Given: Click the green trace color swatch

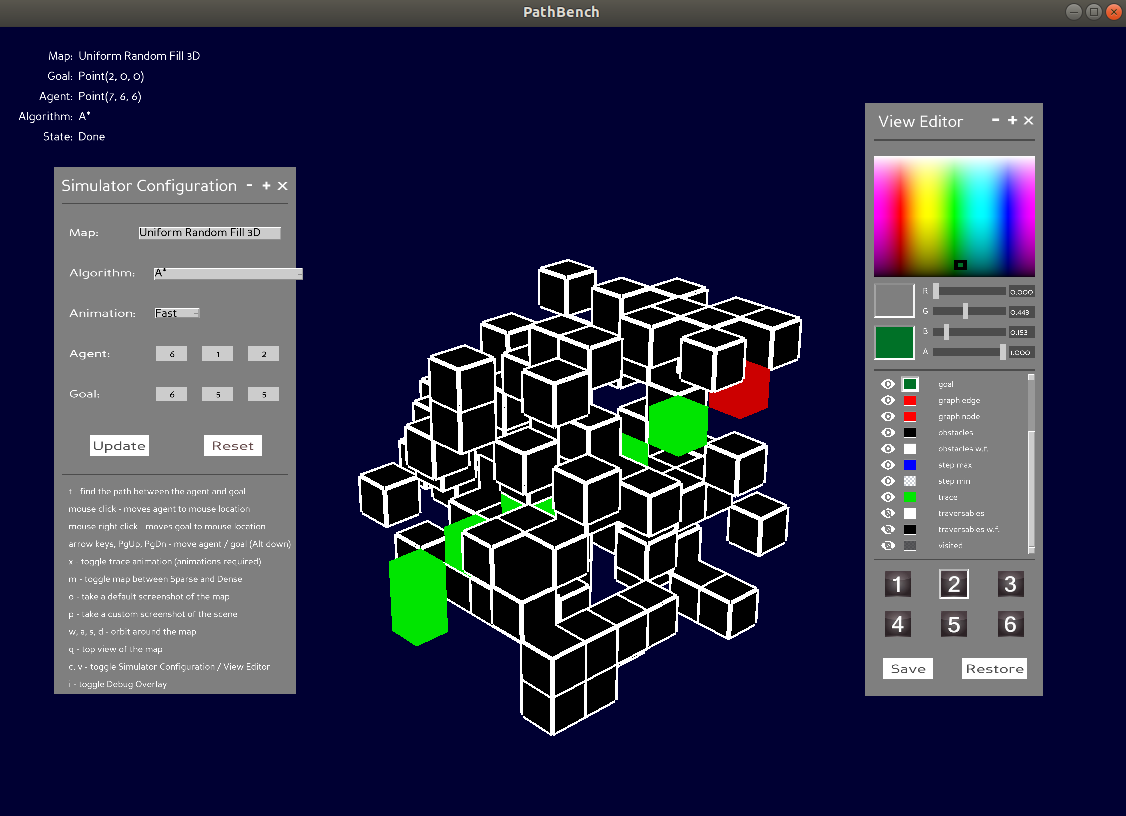Looking at the screenshot, I should 910,497.
